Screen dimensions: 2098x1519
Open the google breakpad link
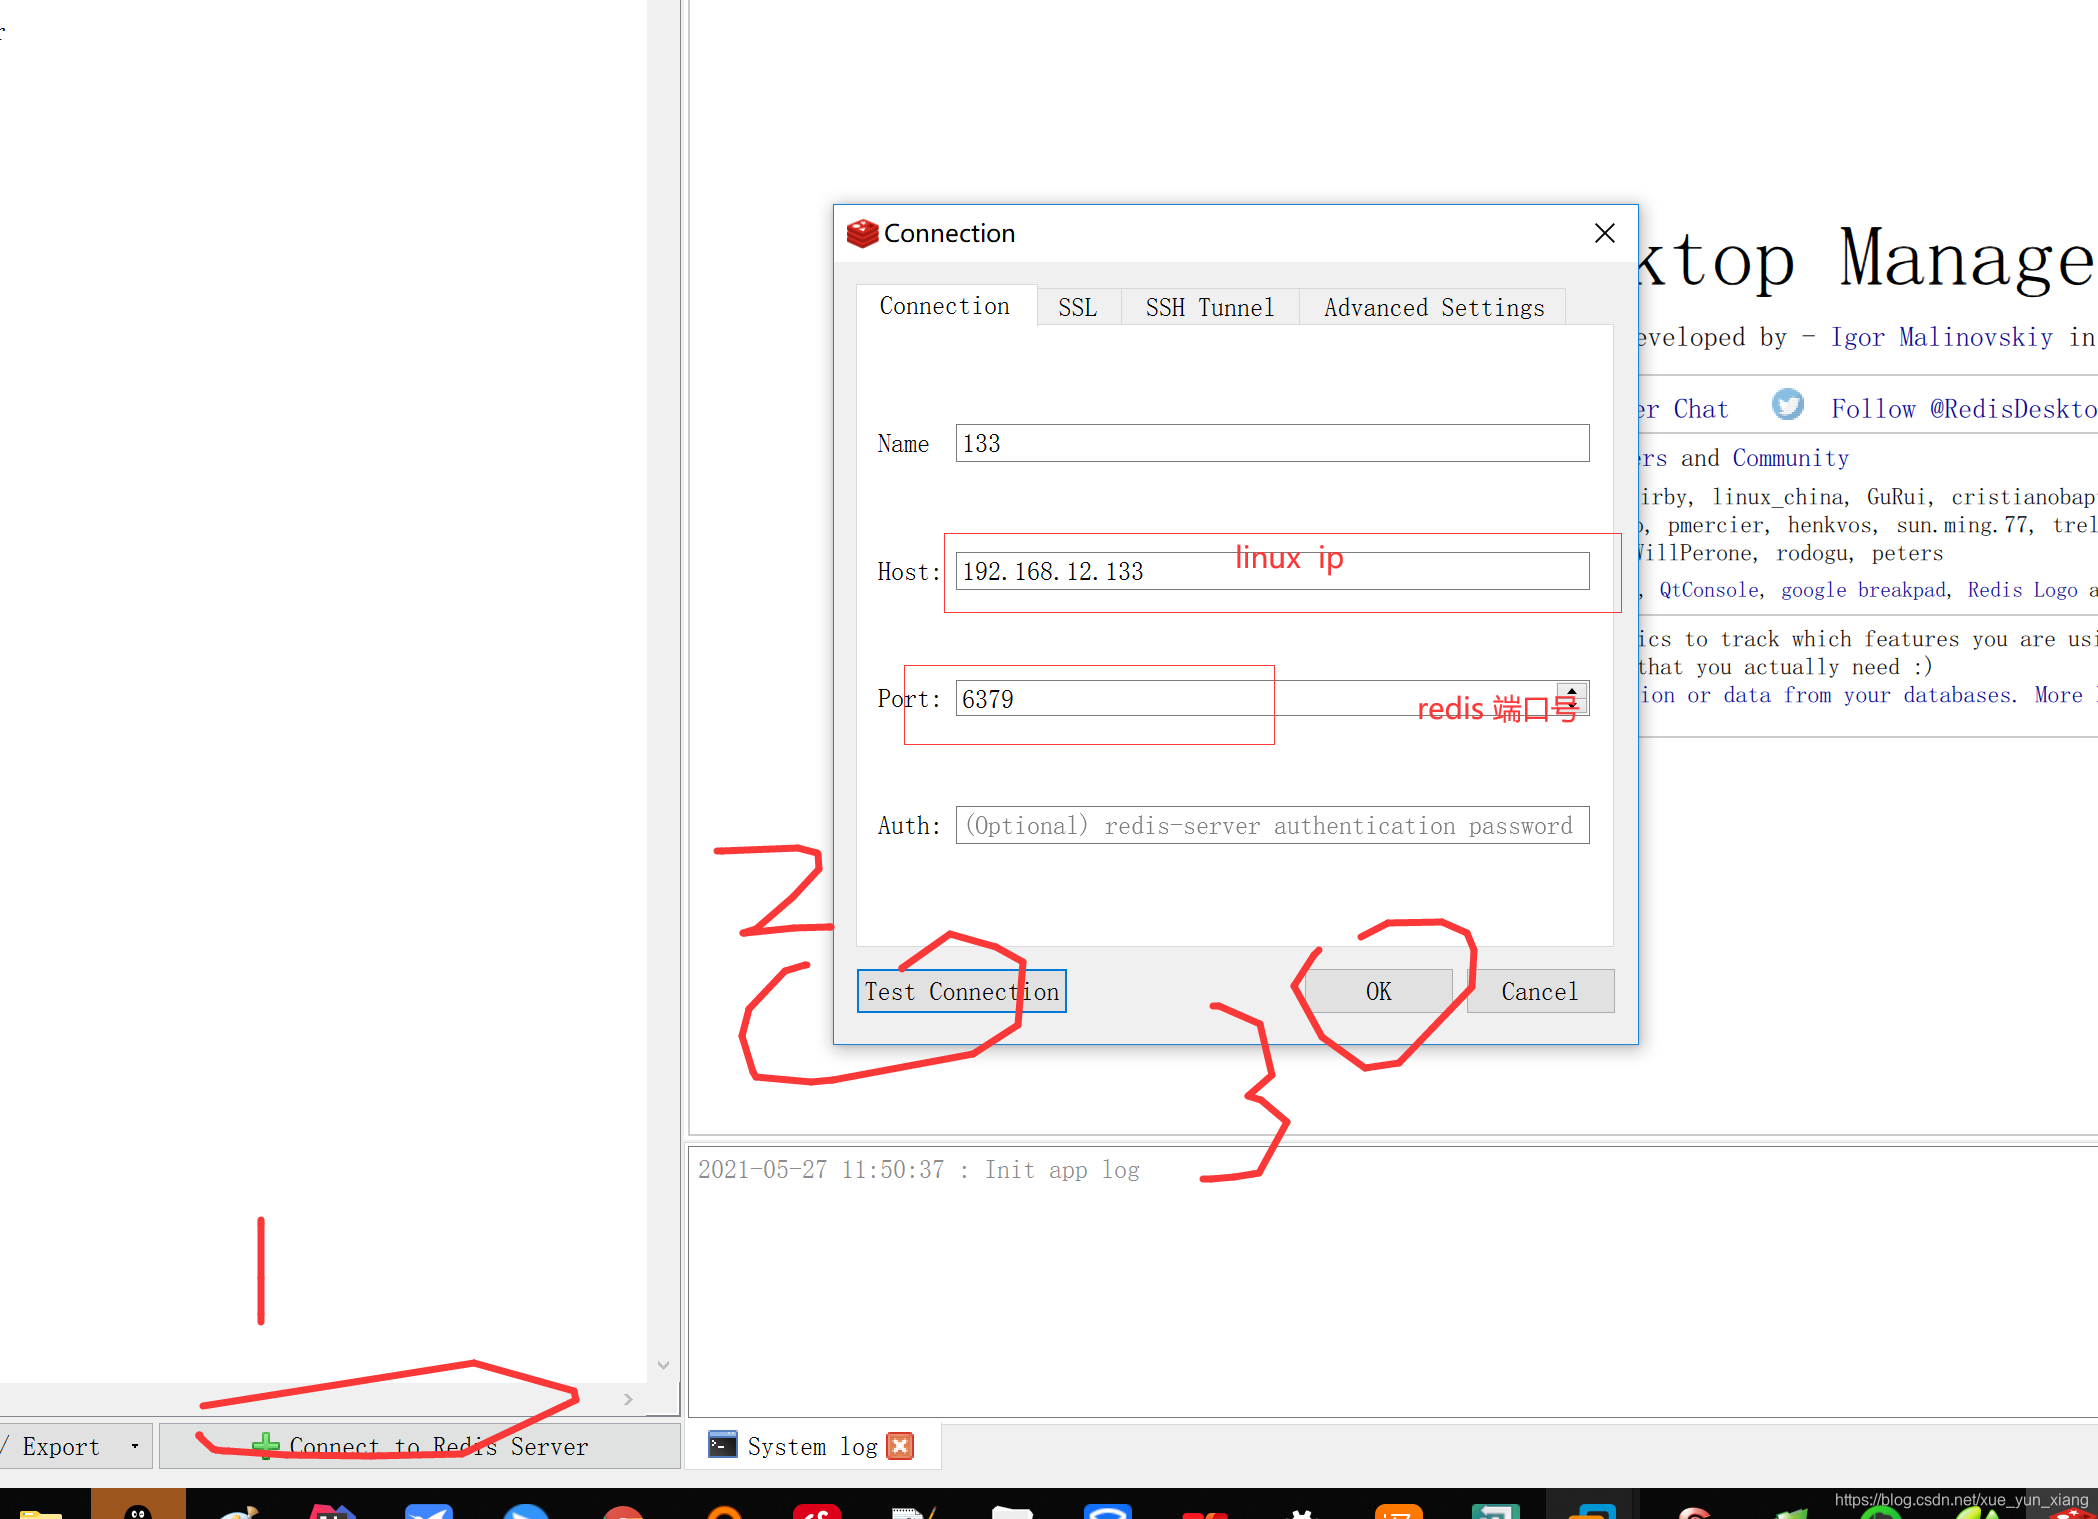[1863, 590]
